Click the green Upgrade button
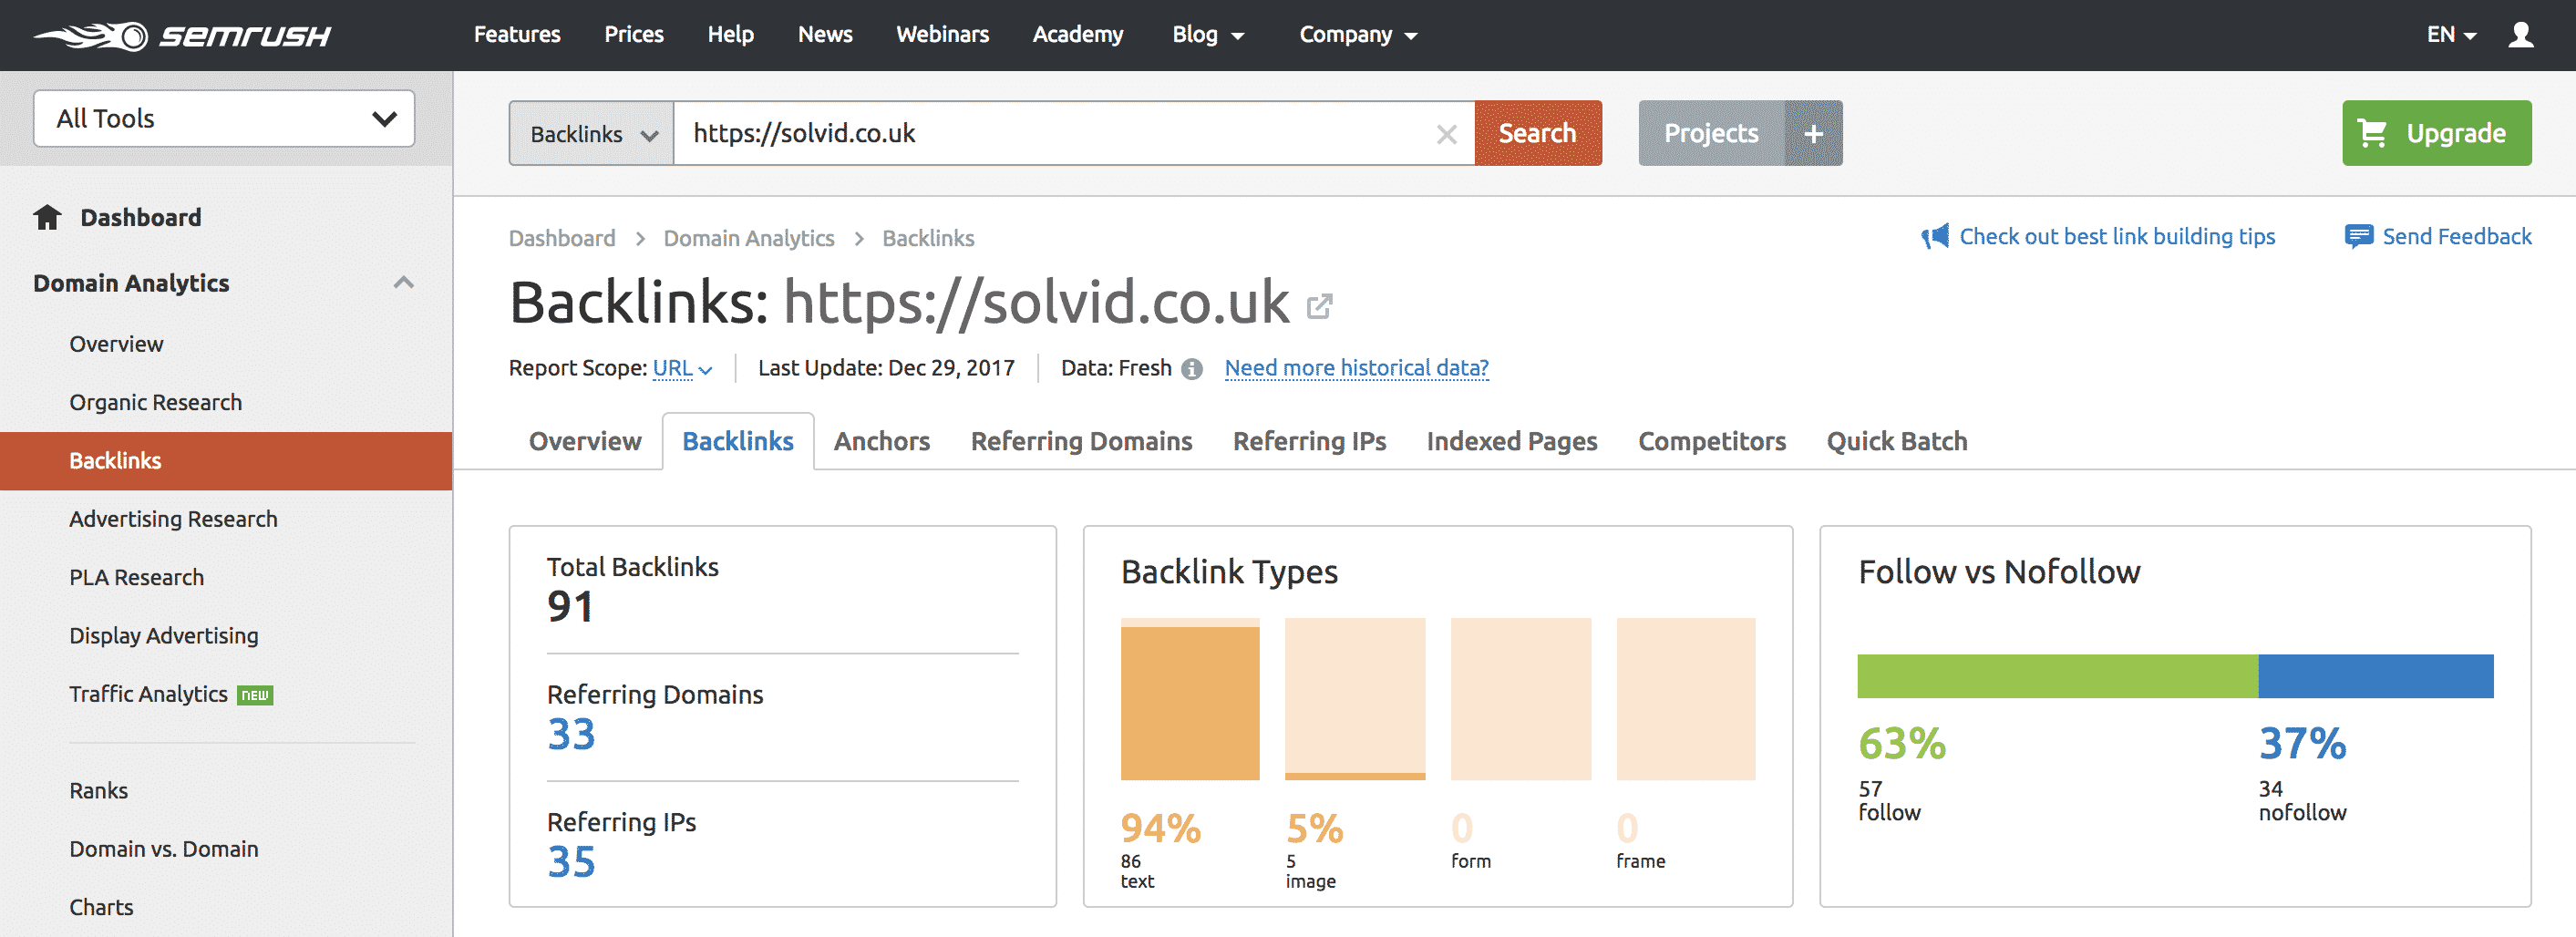The width and height of the screenshot is (2576, 937). pyautogui.click(x=2436, y=133)
